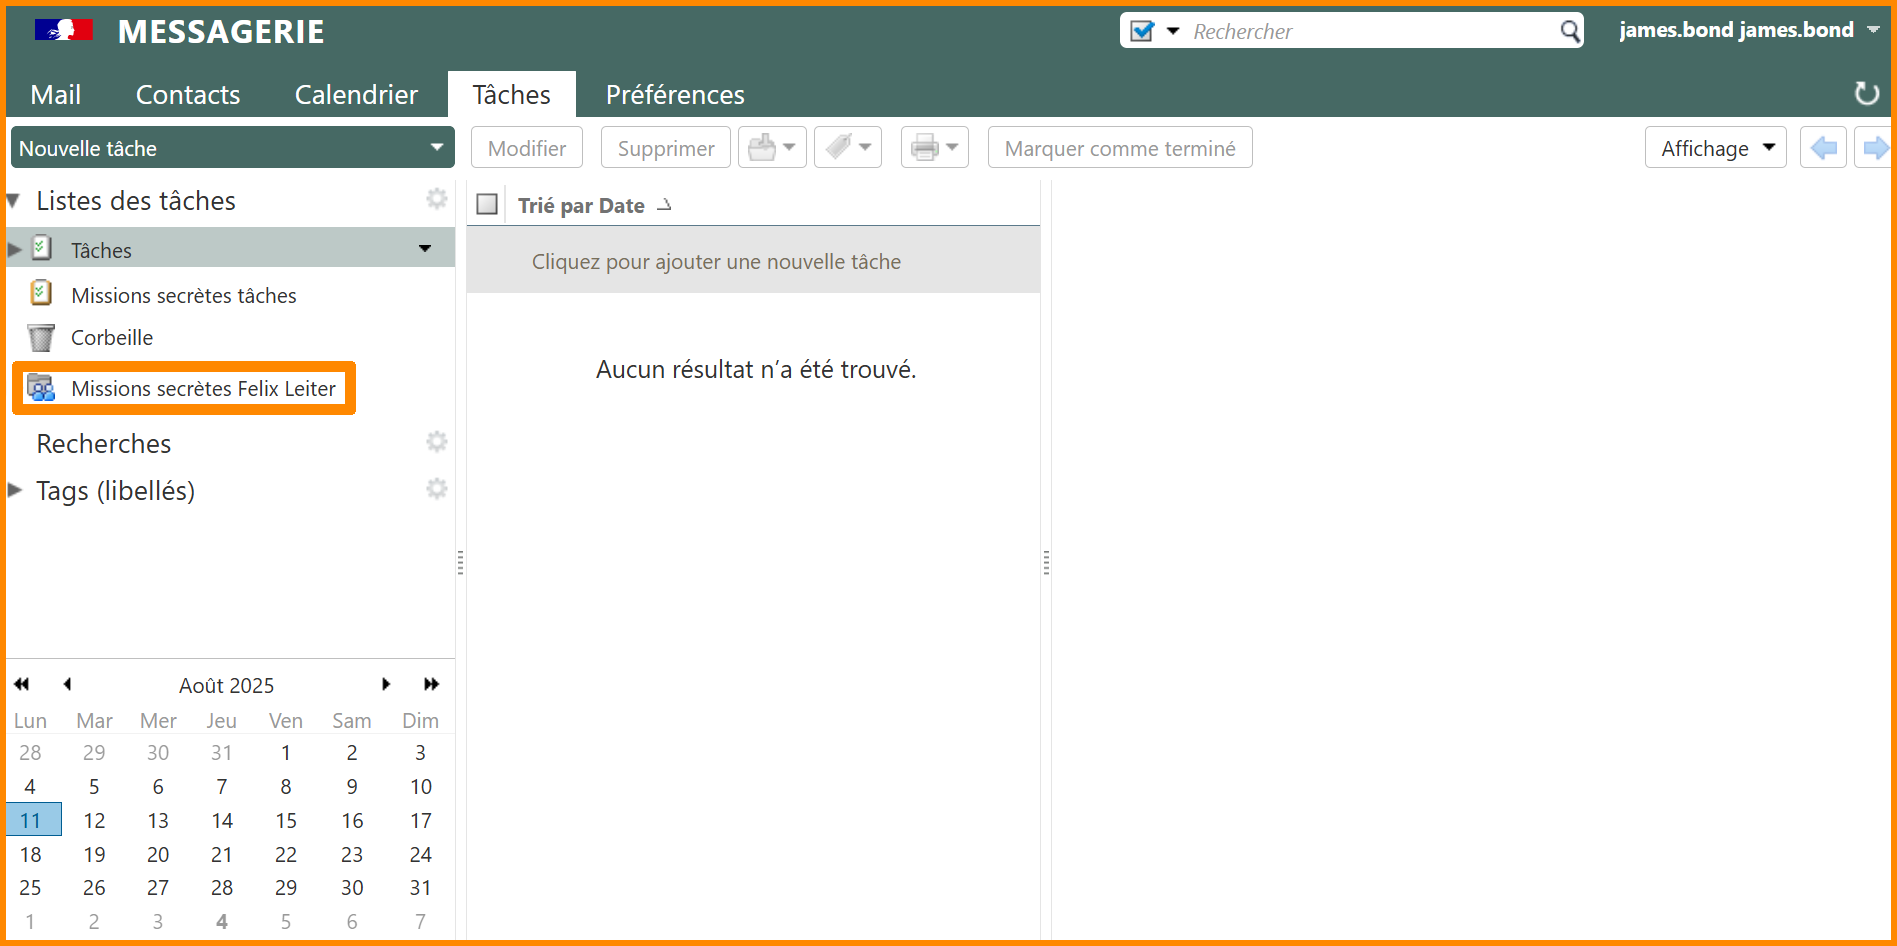The height and width of the screenshot is (946, 1897).
Task: Collapse the Listes des tâches section
Action: pos(14,201)
